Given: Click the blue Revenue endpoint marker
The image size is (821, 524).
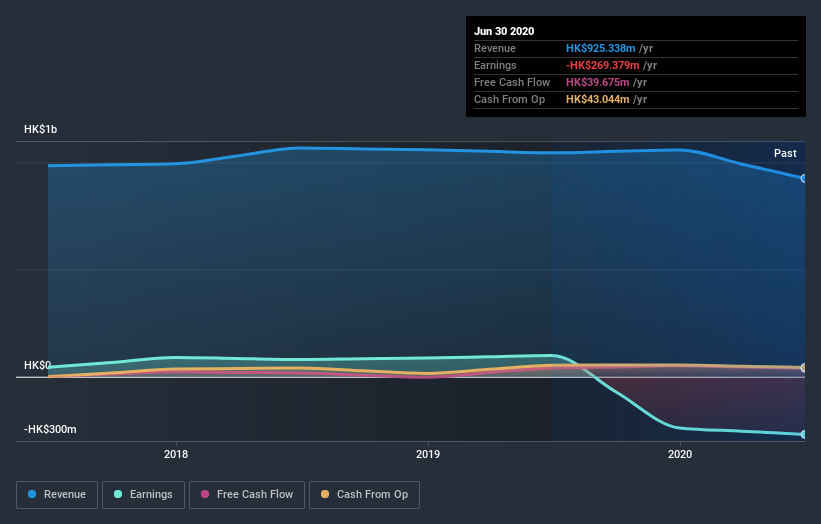Looking at the screenshot, I should pyautogui.click(x=803, y=179).
